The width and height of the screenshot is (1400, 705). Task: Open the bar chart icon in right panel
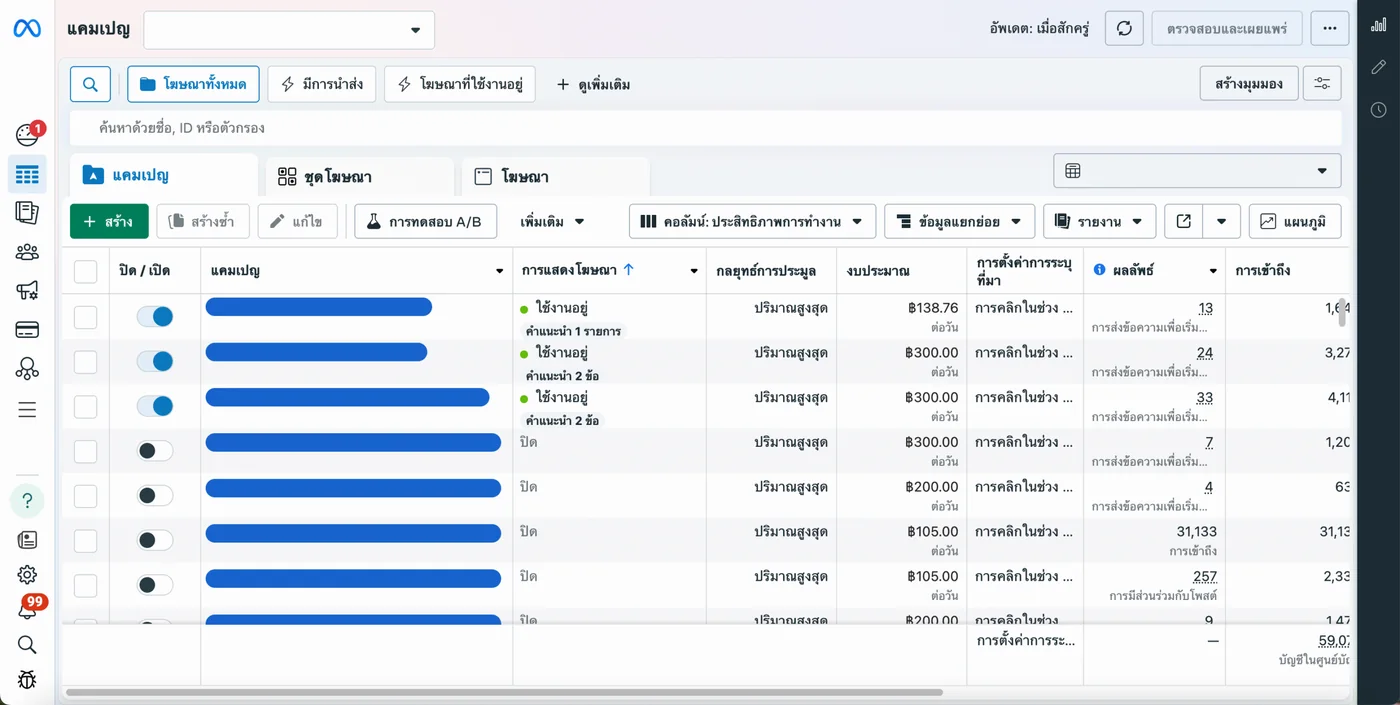pyautogui.click(x=1379, y=25)
